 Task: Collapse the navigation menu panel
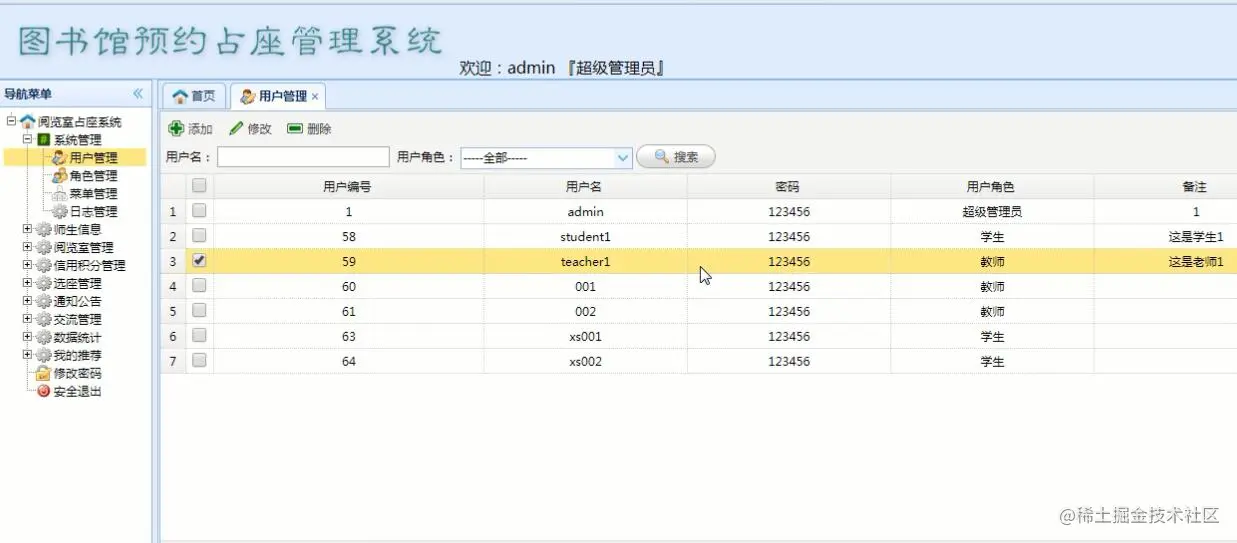[138, 94]
